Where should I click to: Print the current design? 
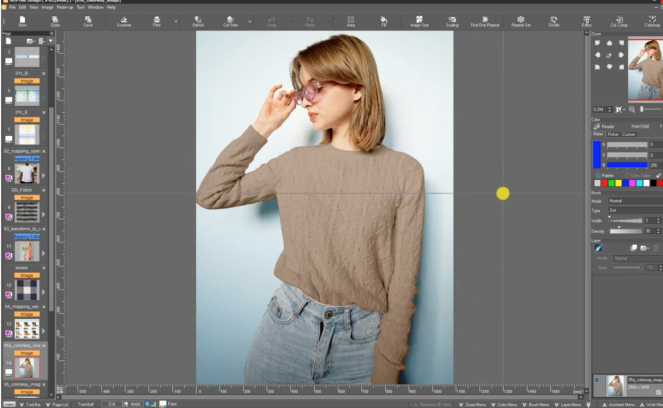click(x=156, y=22)
